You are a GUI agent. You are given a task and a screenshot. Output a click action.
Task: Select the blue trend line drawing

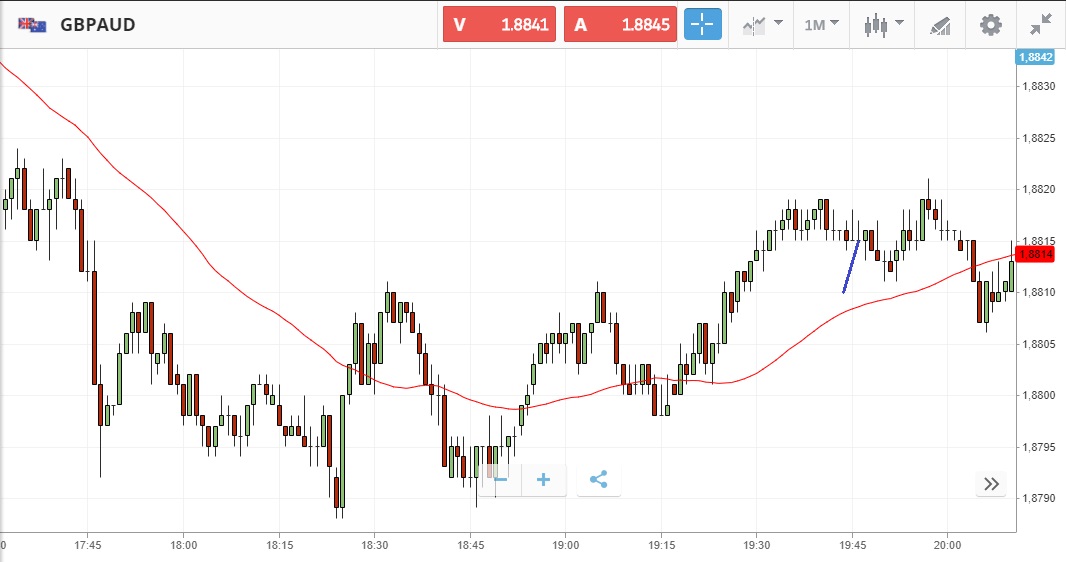coord(852,266)
